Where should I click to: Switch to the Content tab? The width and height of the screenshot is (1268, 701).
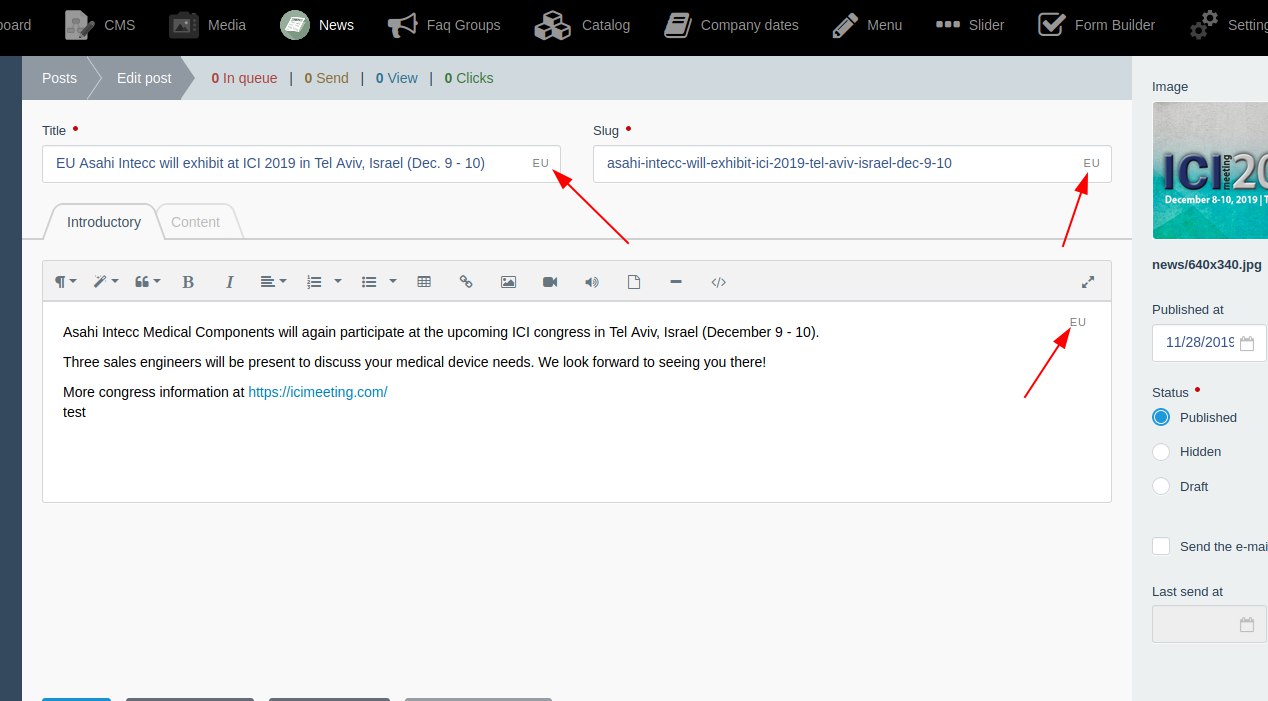pos(196,222)
